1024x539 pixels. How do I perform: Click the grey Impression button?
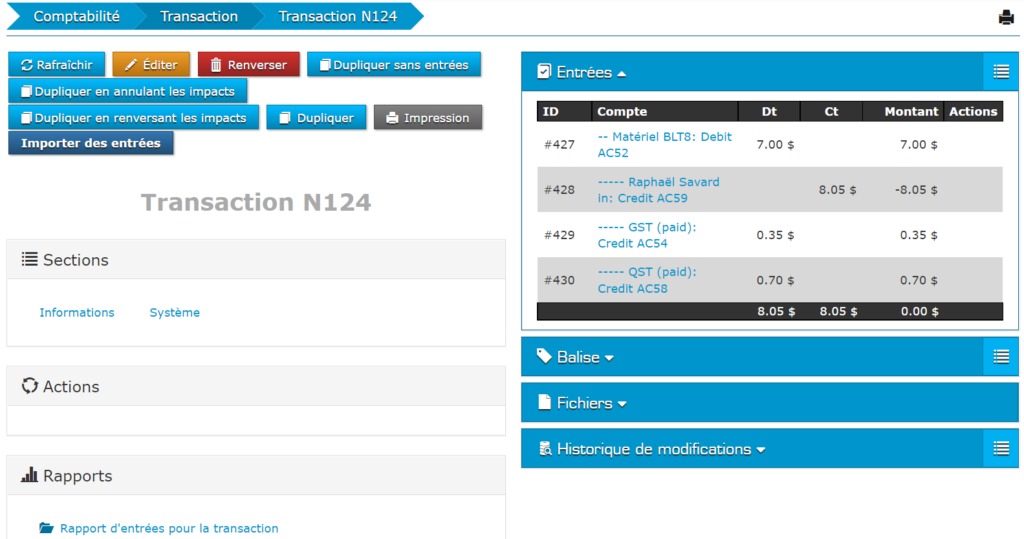427,118
